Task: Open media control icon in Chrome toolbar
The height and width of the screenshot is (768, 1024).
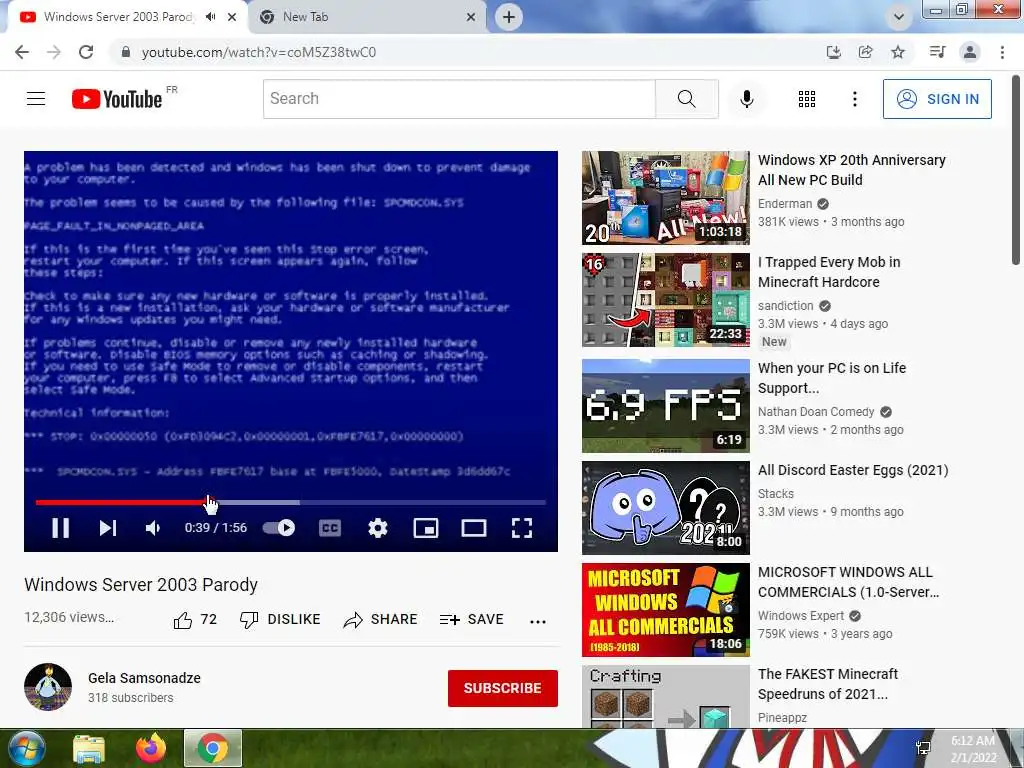Action: tap(937, 52)
